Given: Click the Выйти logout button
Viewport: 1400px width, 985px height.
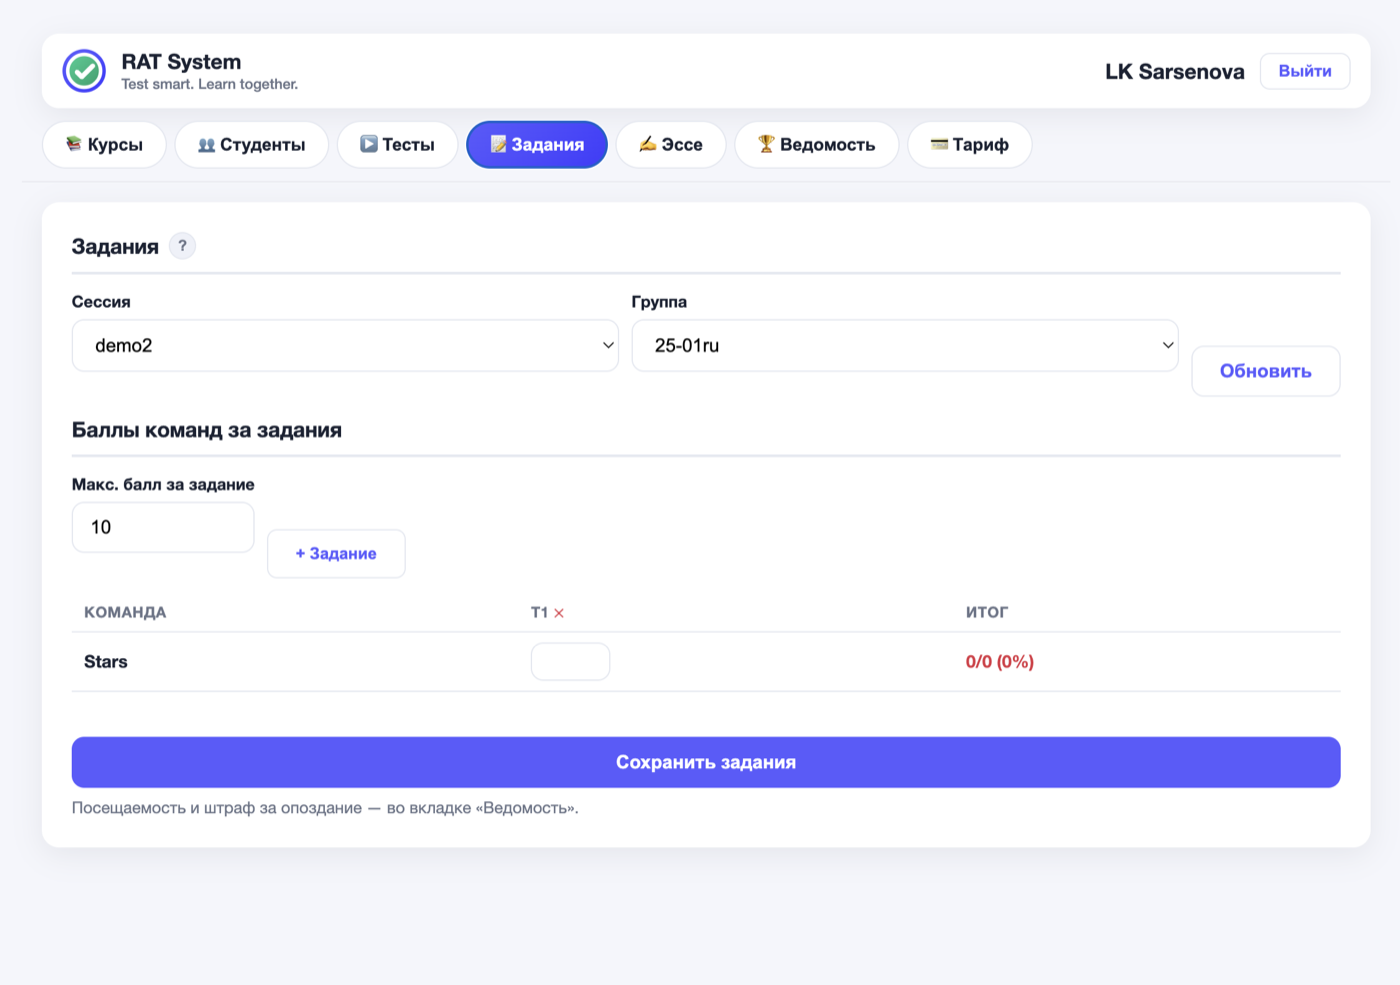Looking at the screenshot, I should click(x=1305, y=71).
